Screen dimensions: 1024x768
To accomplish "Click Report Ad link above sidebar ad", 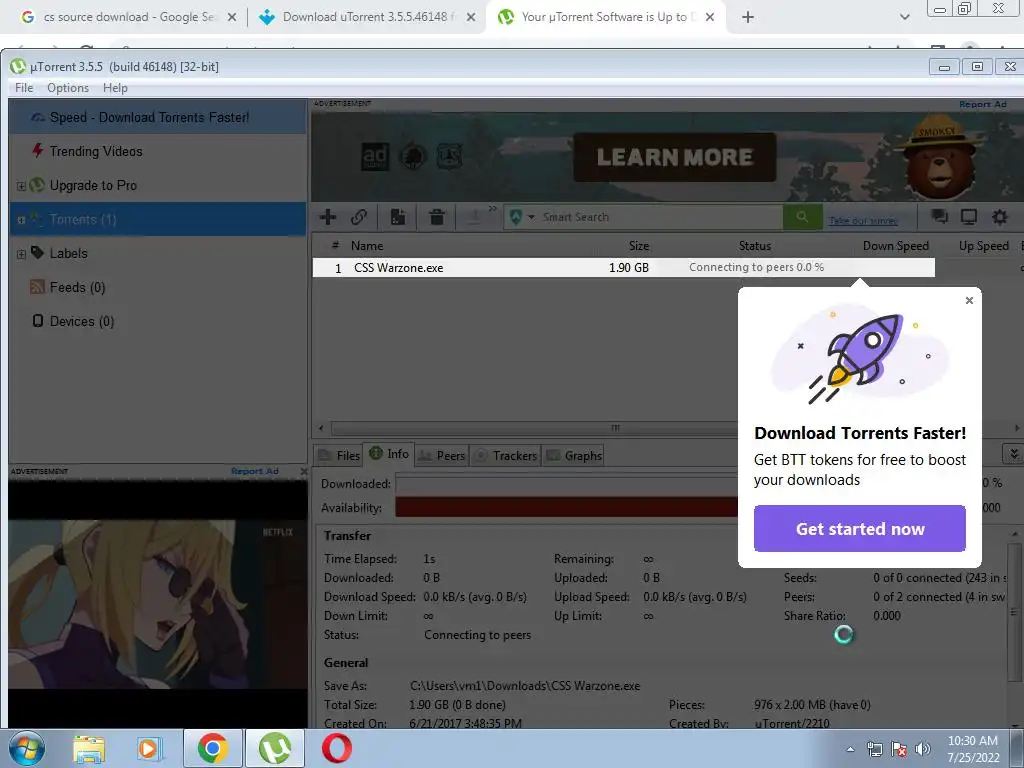I will (255, 471).
